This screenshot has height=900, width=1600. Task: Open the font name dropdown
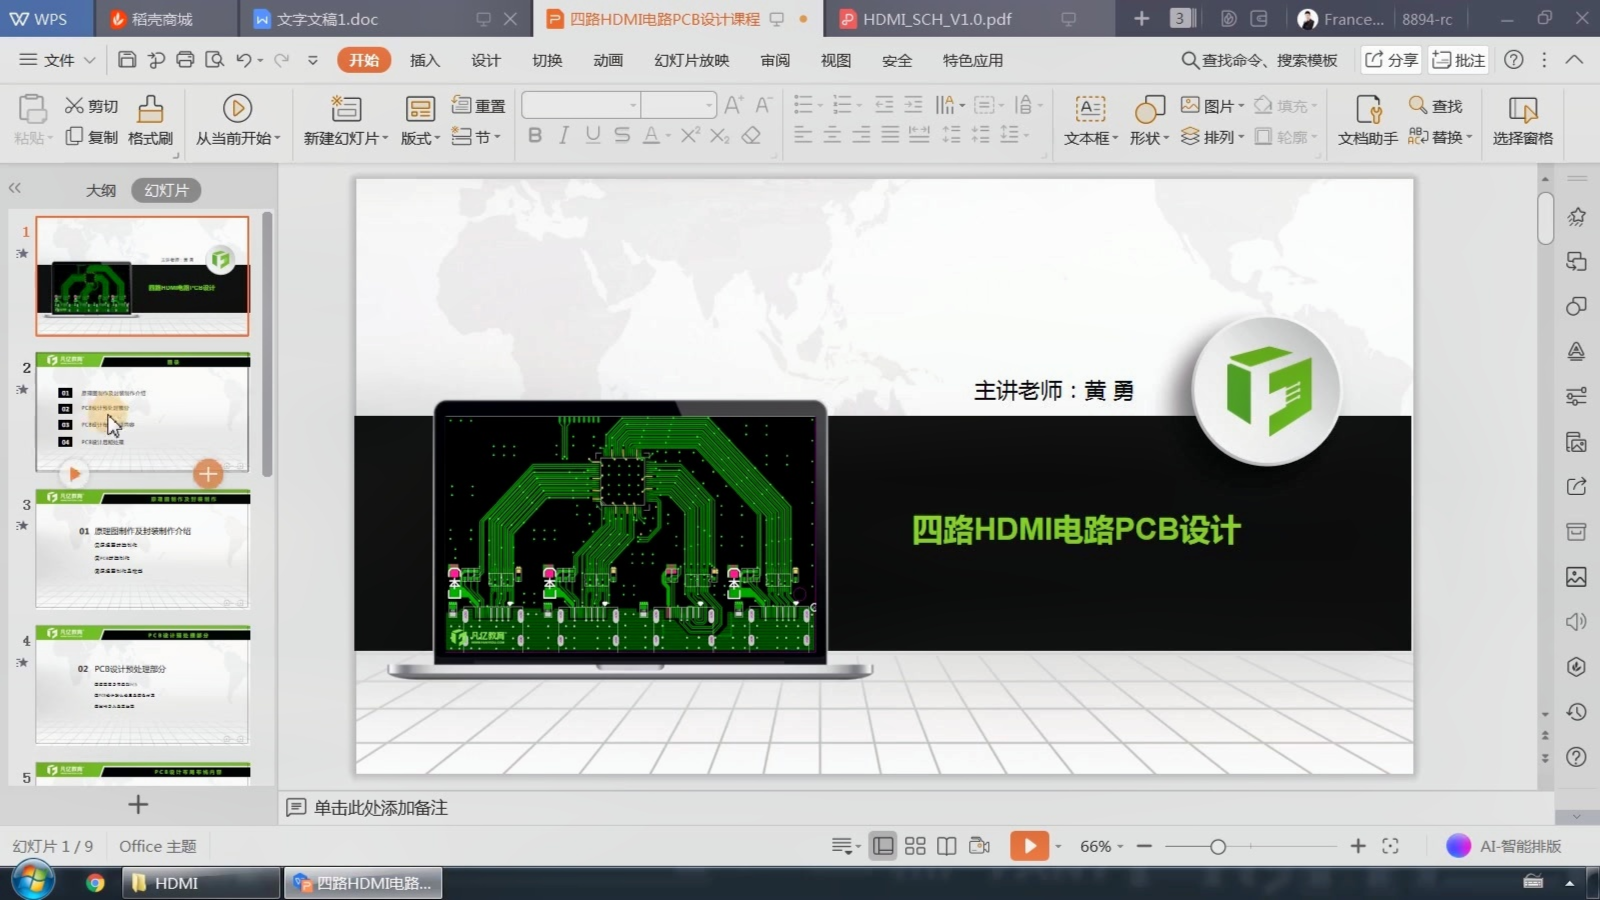pos(633,105)
